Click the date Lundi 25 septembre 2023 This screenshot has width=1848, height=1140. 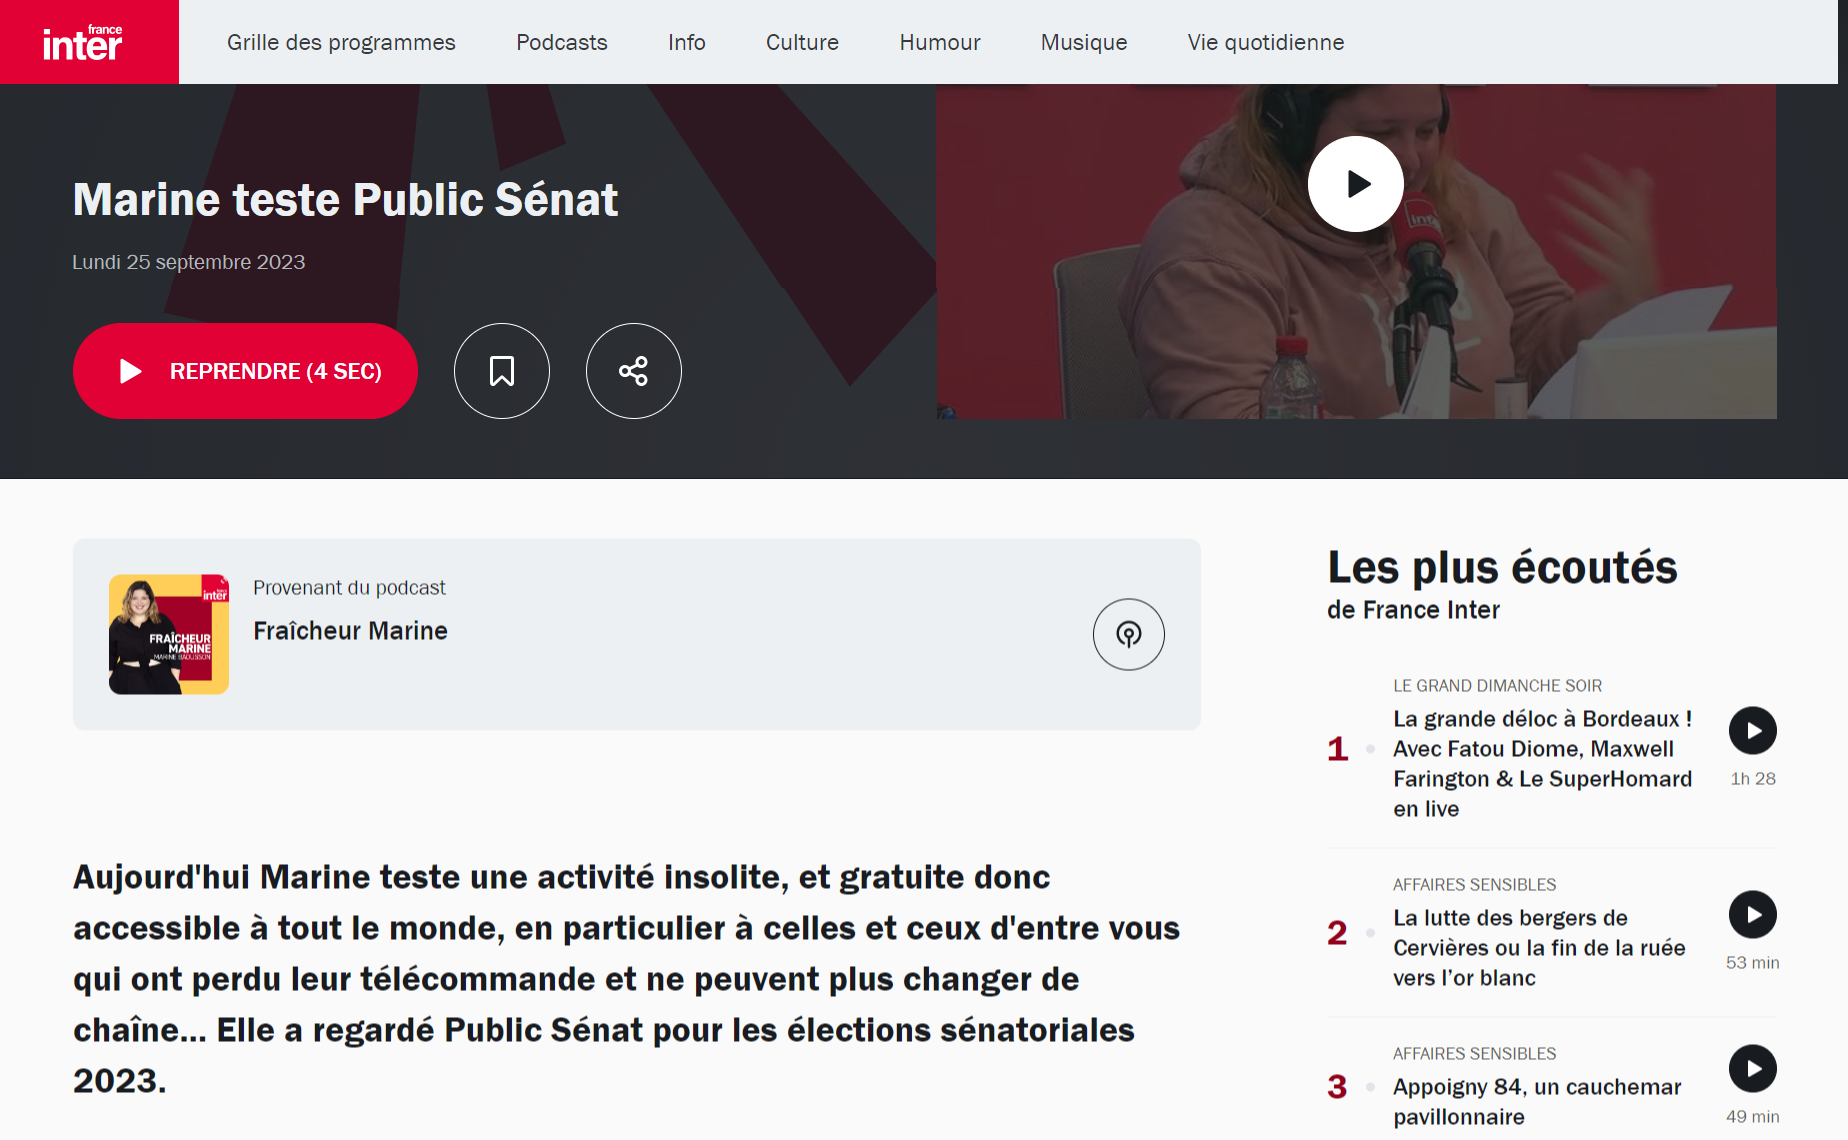[188, 262]
